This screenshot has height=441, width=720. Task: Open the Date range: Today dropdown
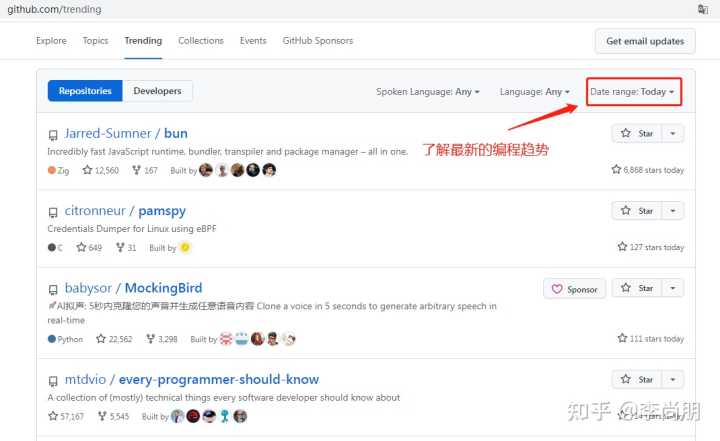click(x=632, y=92)
